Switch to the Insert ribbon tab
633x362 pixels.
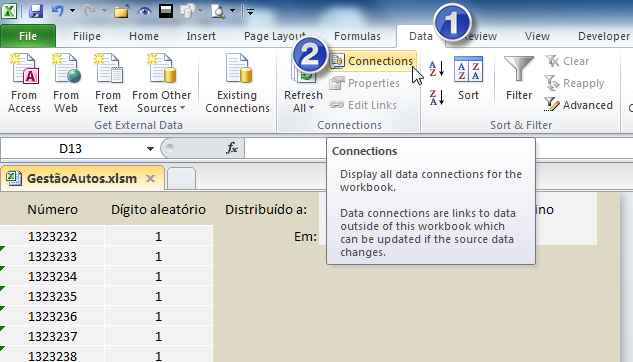pos(201,36)
